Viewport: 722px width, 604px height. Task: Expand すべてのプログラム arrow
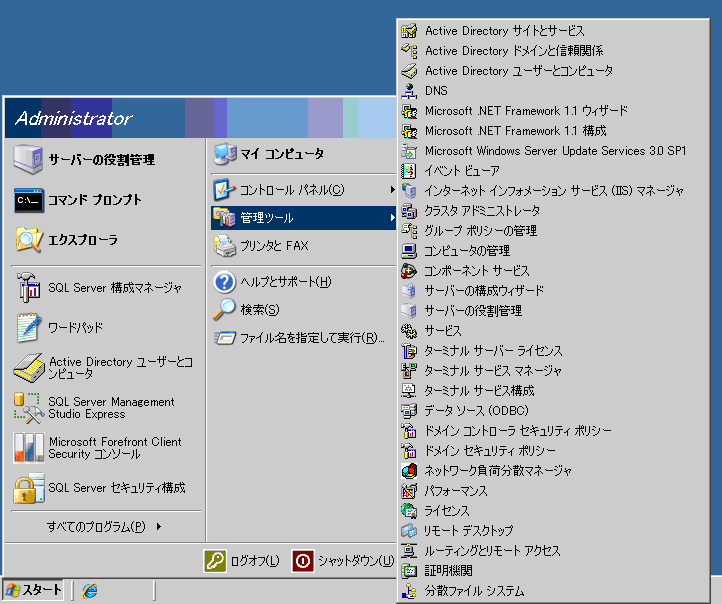(159, 526)
